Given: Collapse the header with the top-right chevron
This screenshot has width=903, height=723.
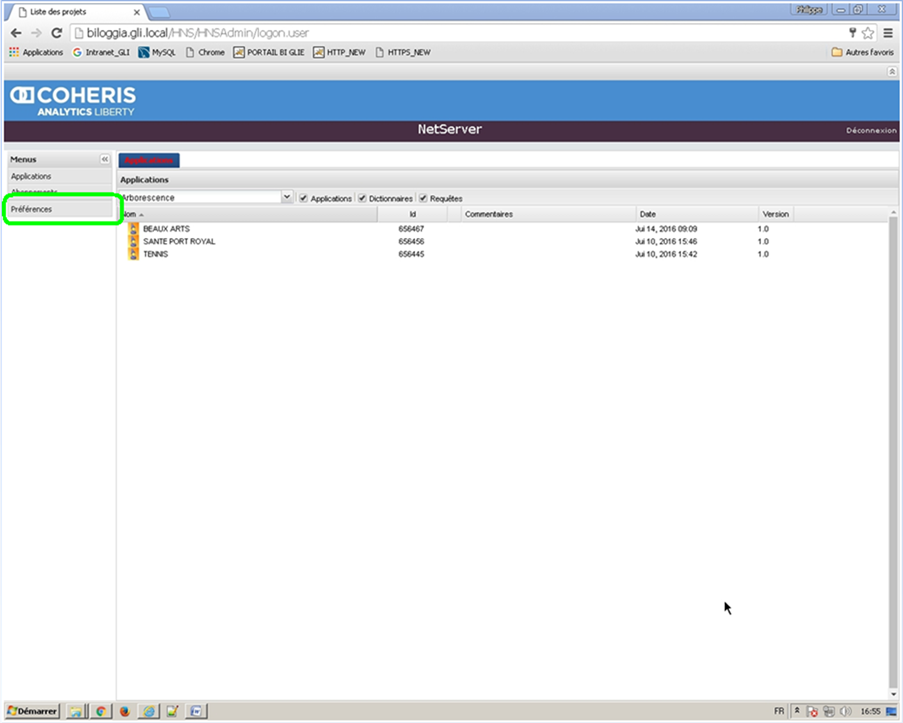Looking at the screenshot, I should point(892,72).
